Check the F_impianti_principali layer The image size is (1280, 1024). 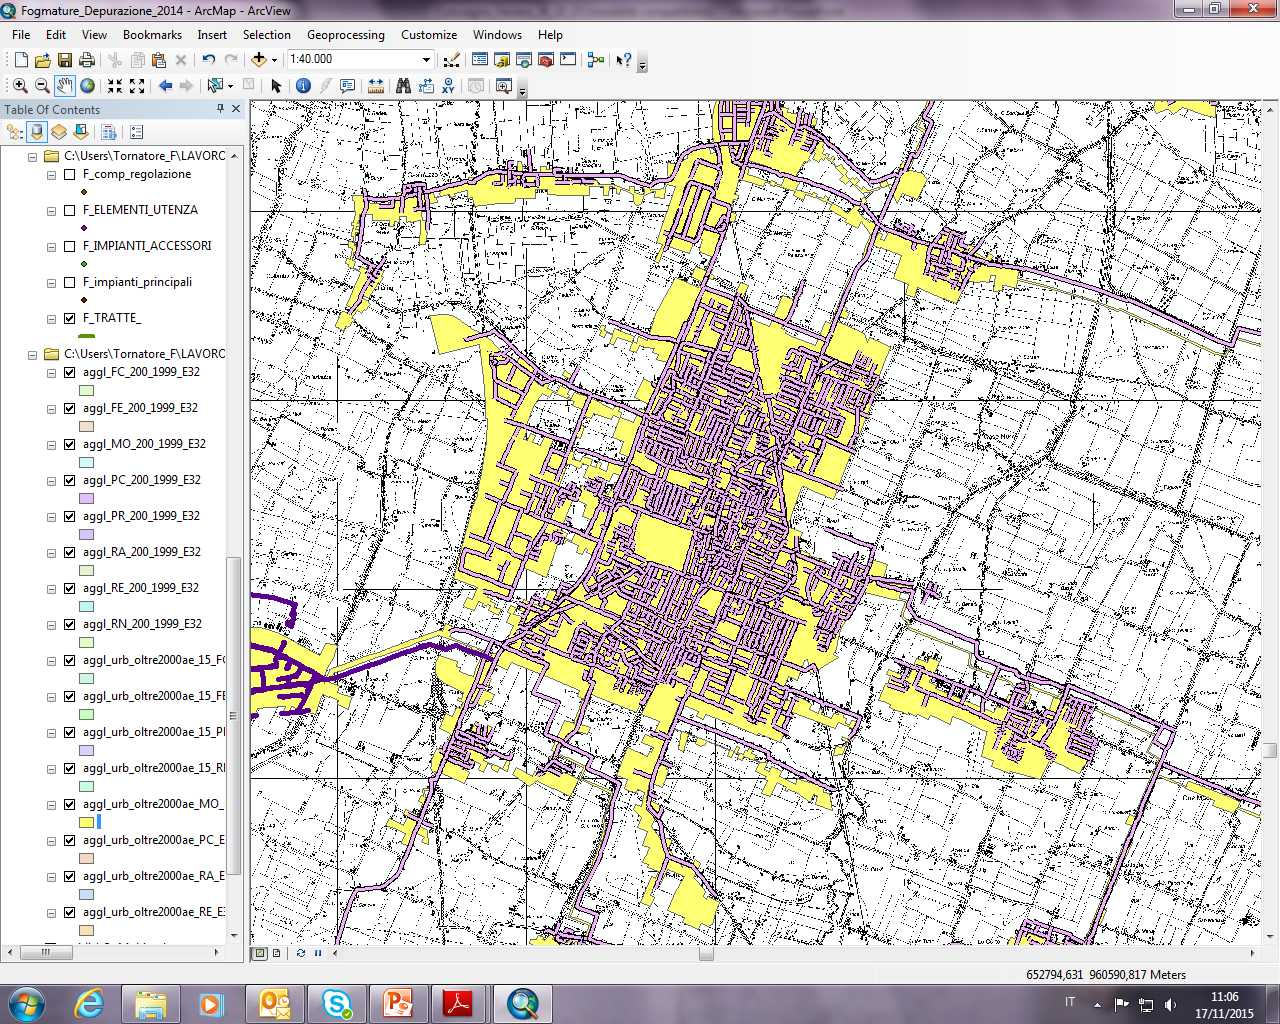pos(70,282)
